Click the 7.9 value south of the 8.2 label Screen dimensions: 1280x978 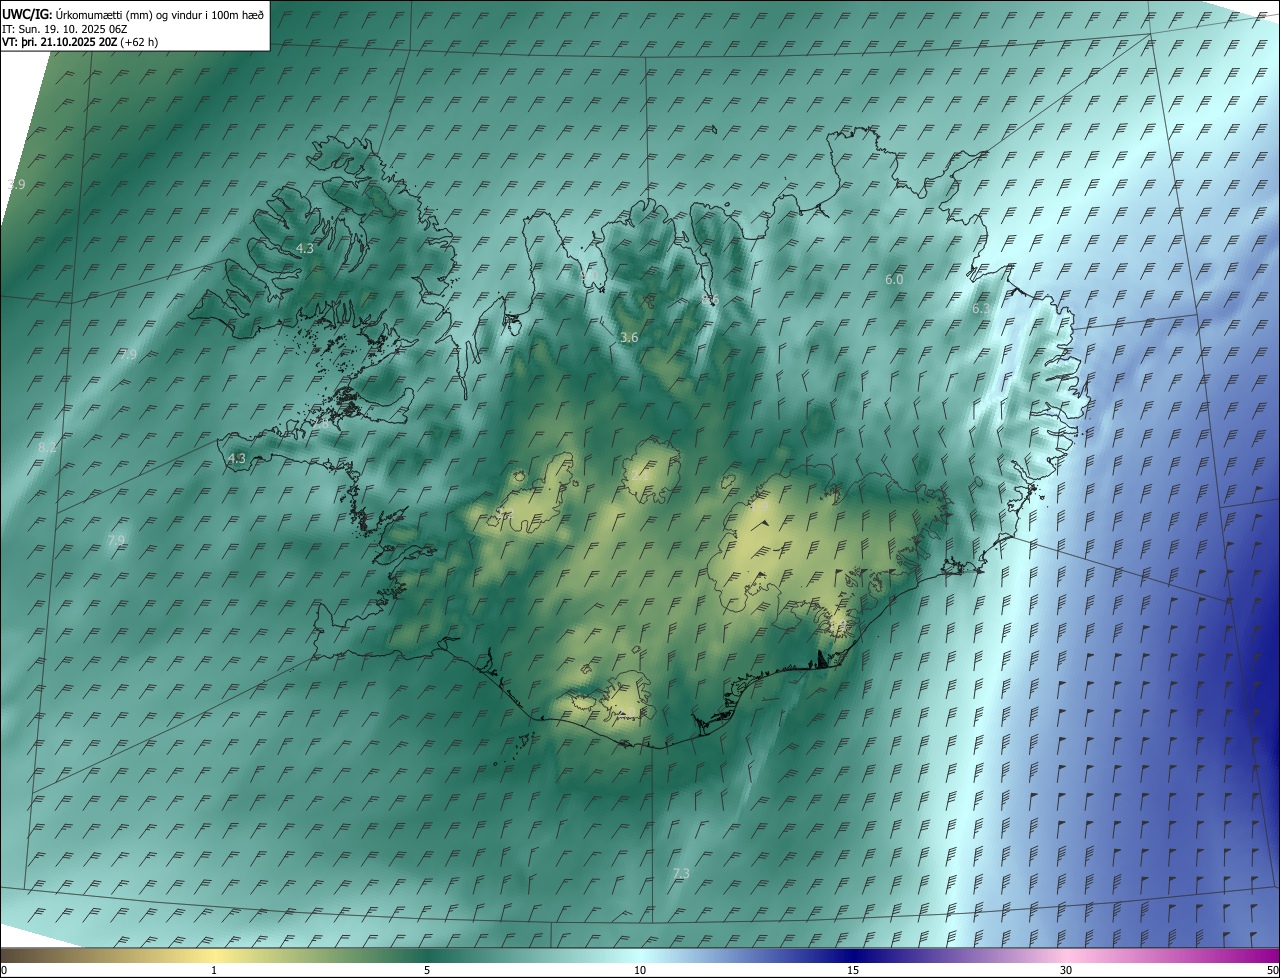[x=116, y=540]
